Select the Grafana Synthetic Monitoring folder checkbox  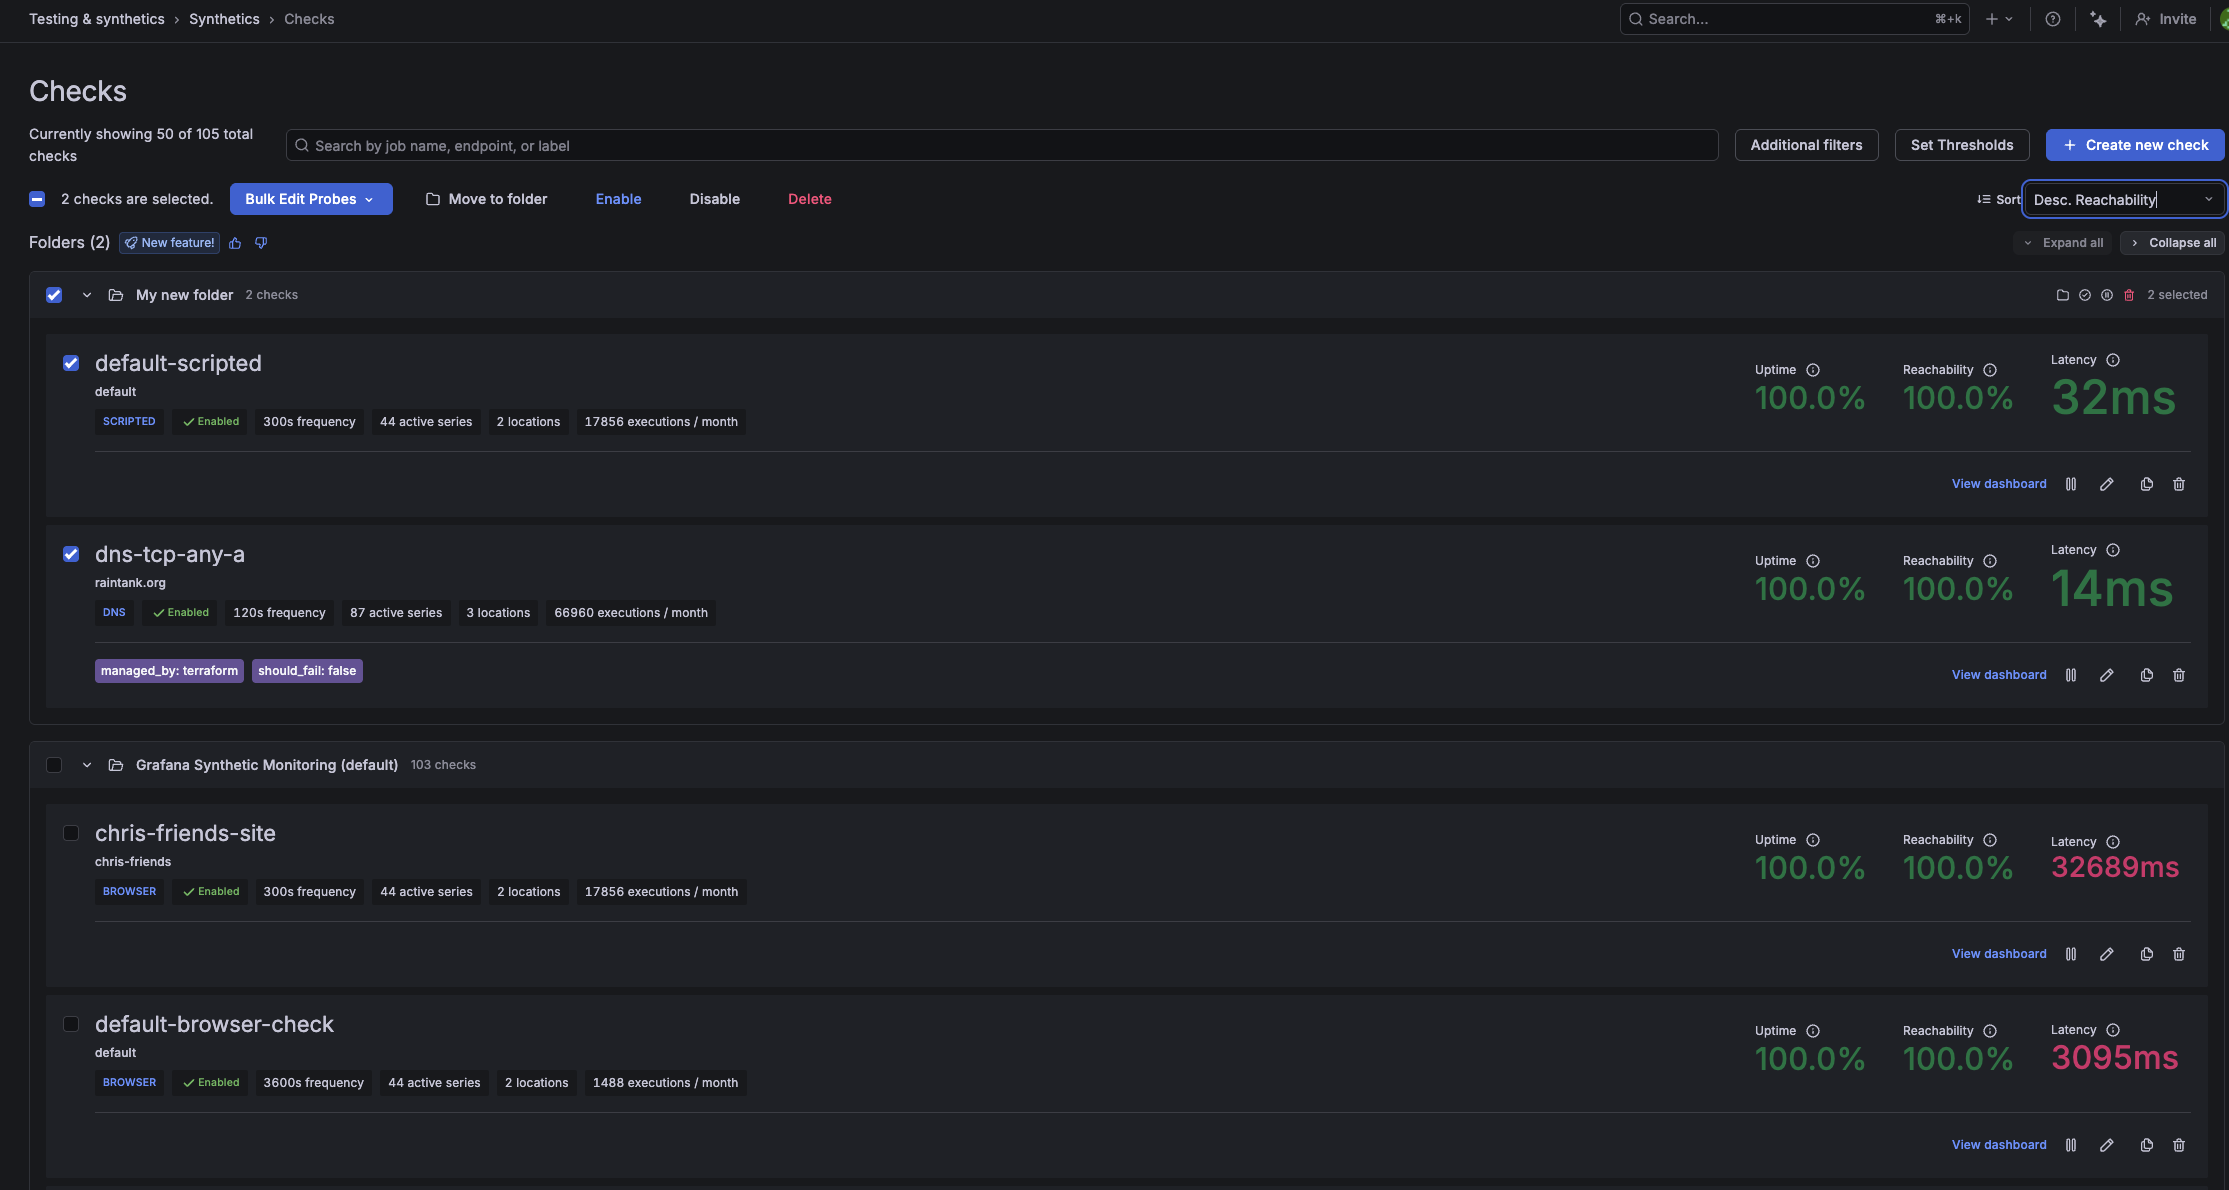54,765
